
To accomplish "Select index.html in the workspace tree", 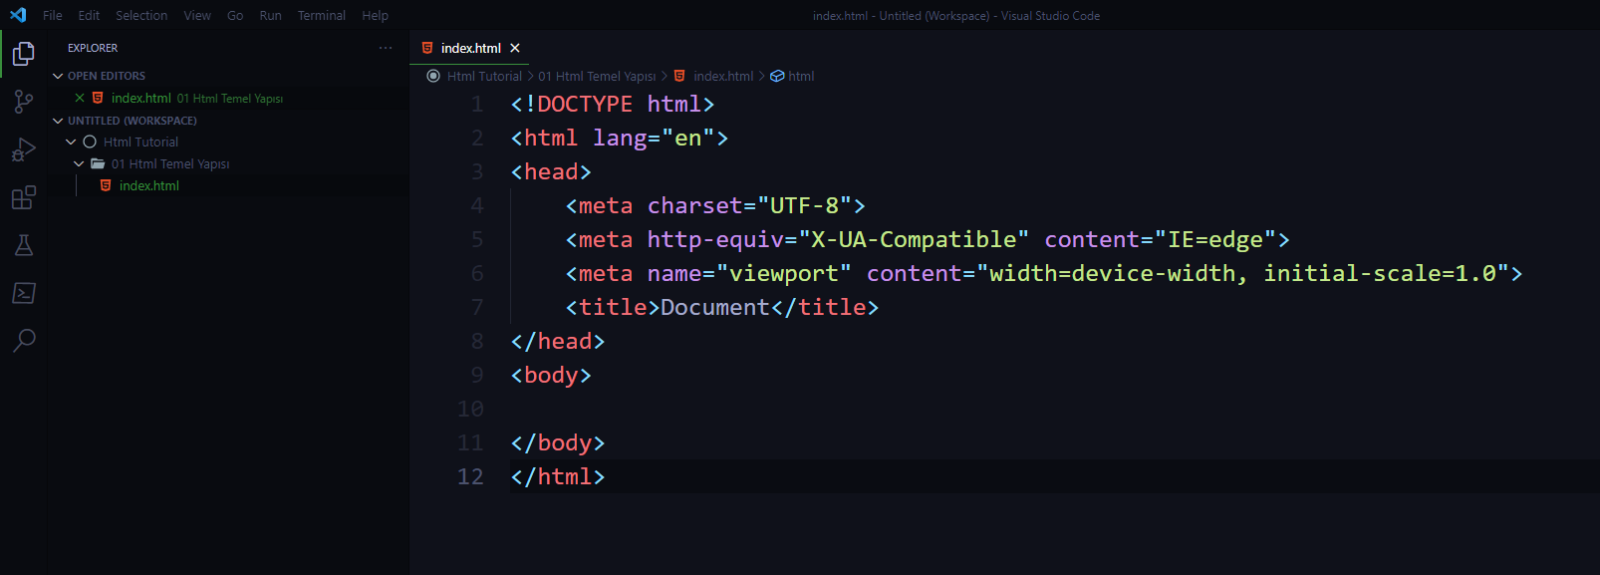I will point(149,186).
